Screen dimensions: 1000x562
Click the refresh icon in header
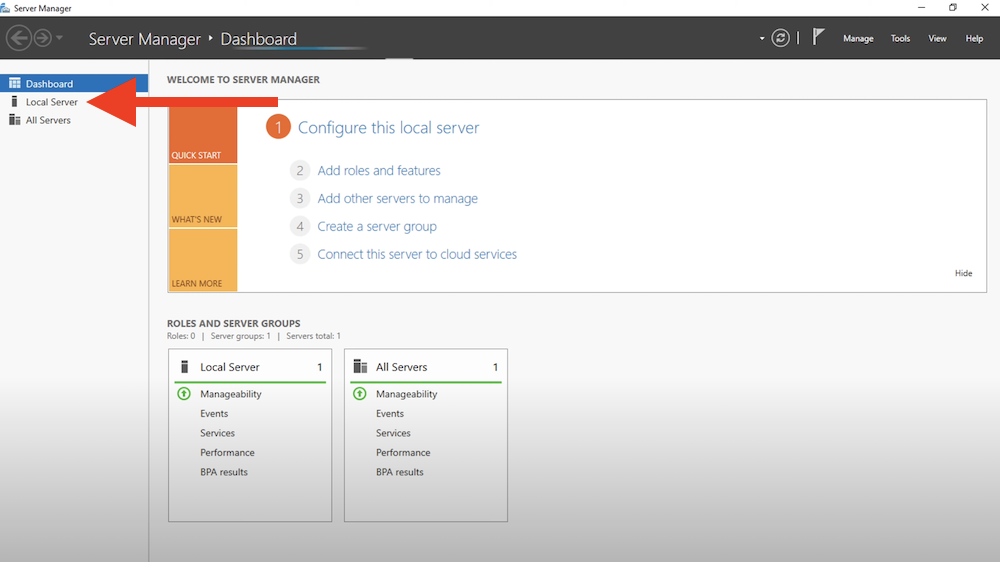(780, 38)
